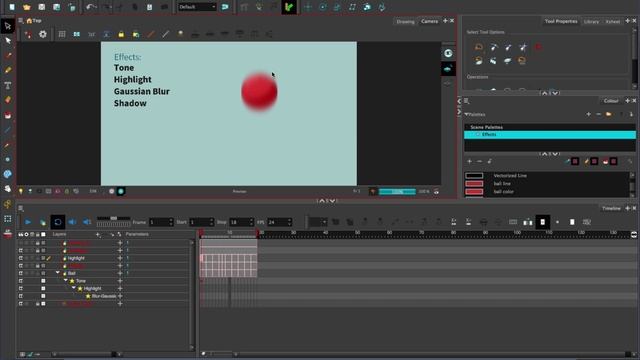Select the Colour tab
This screenshot has height=360, width=640.
click(611, 101)
